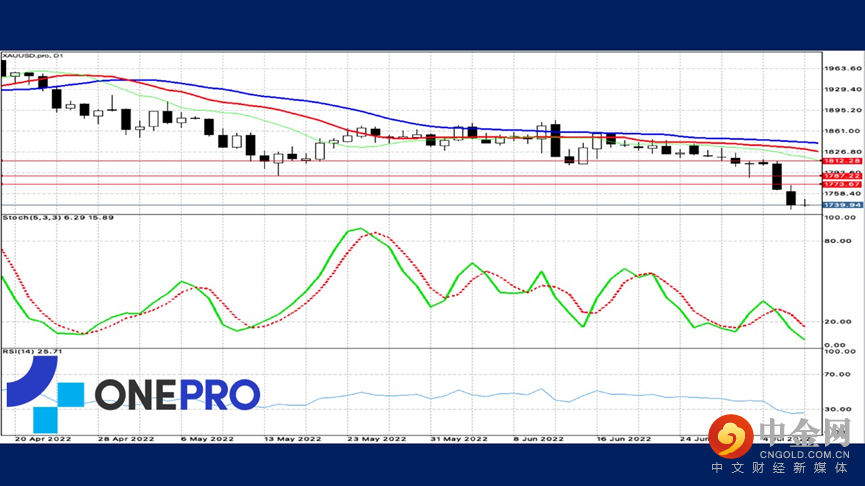Click the 1861.00 price axis value
865x486 pixels.
(842, 131)
